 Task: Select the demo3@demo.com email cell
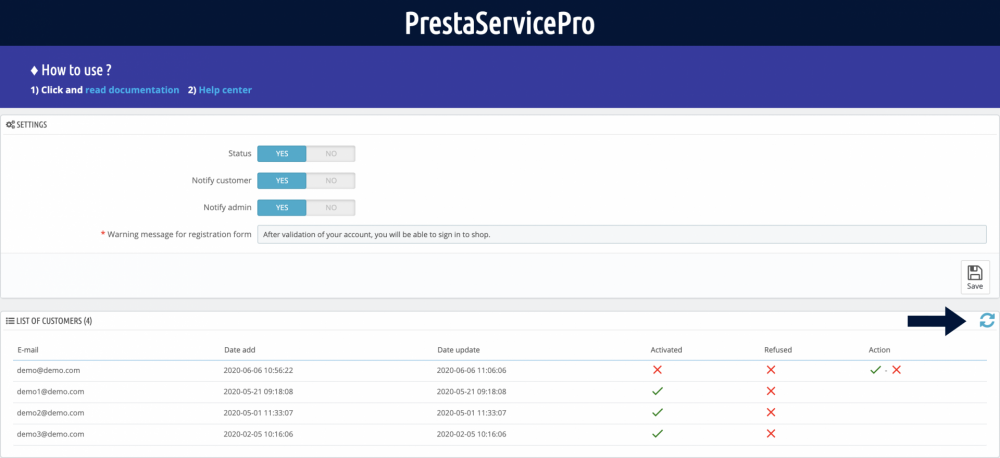(x=51, y=434)
